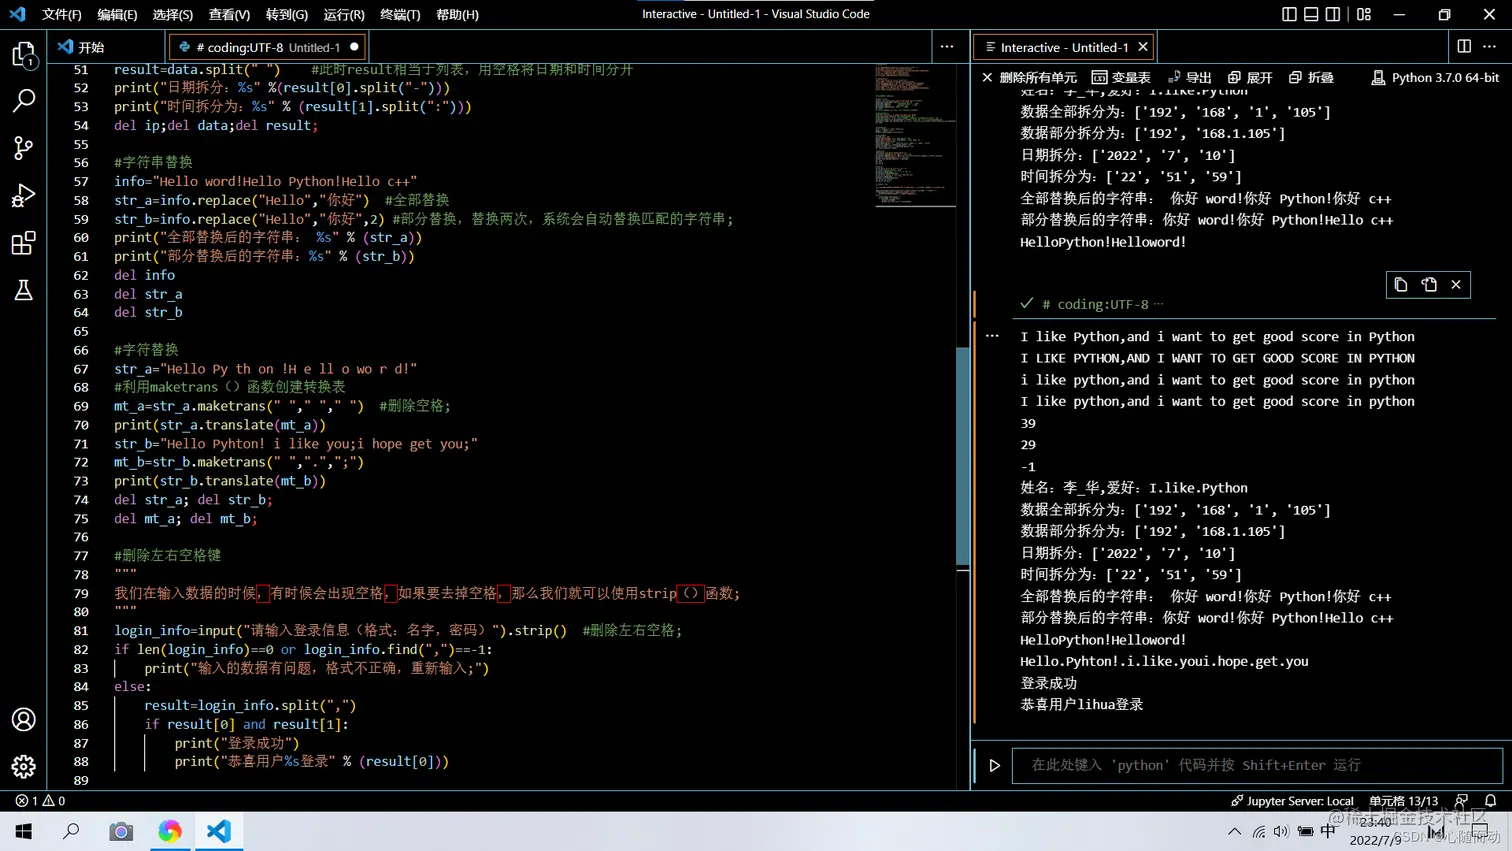Click 展开 button
Image resolution: width=1512 pixels, height=851 pixels.
[x=1250, y=77]
